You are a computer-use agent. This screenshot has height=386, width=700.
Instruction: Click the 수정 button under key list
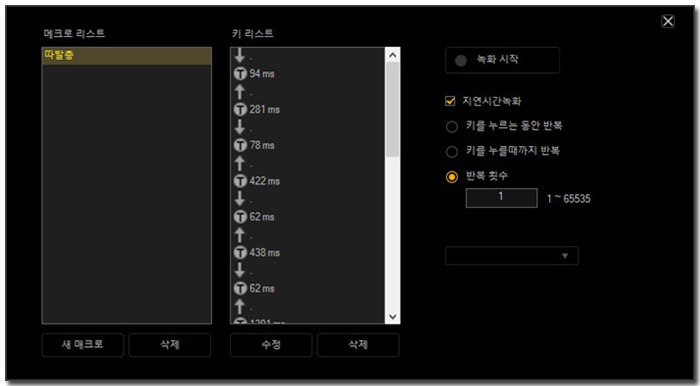point(271,345)
